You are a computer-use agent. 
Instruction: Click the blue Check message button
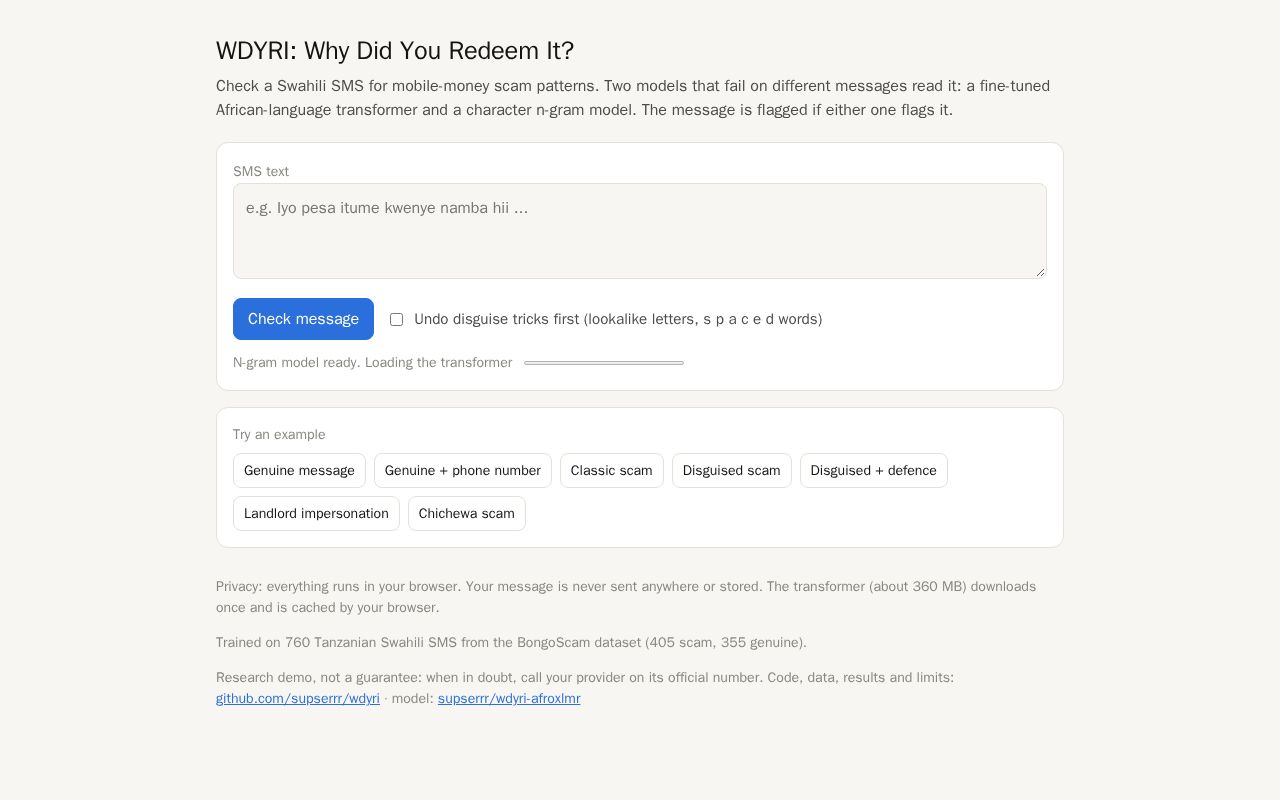pyautogui.click(x=303, y=319)
